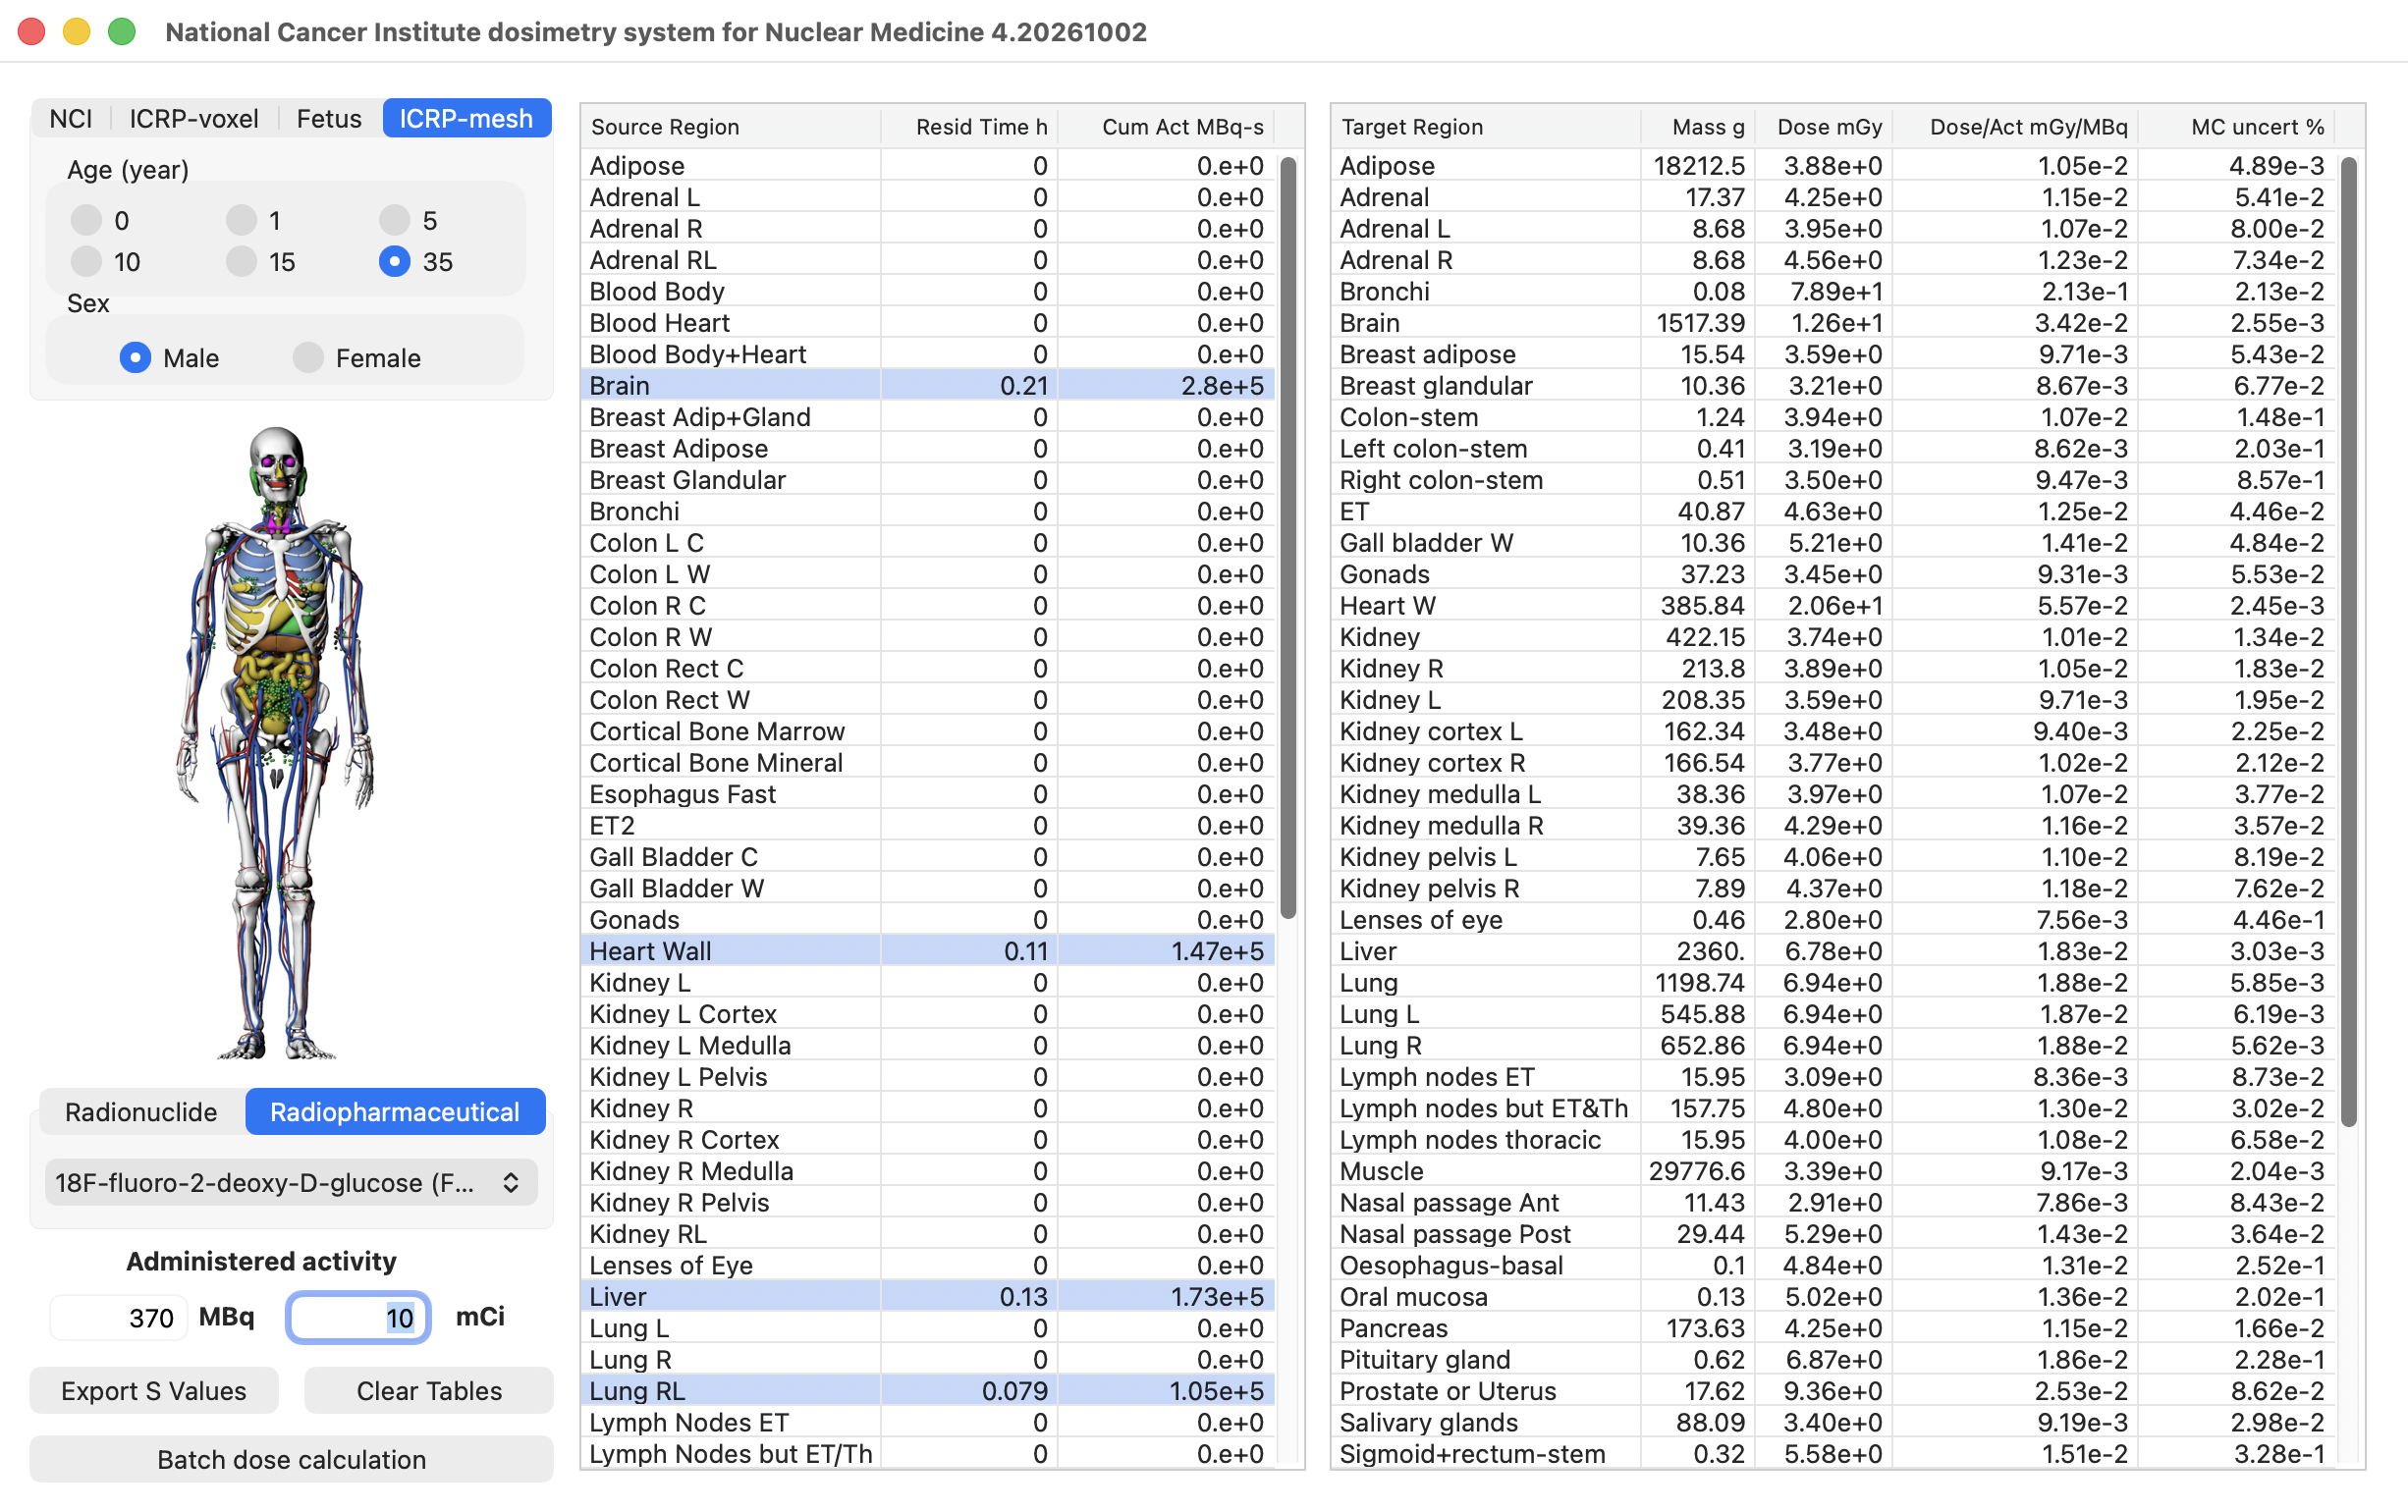The height and width of the screenshot is (1512, 2408).
Task: Select the Gonads source region row
Action: tap(927, 919)
